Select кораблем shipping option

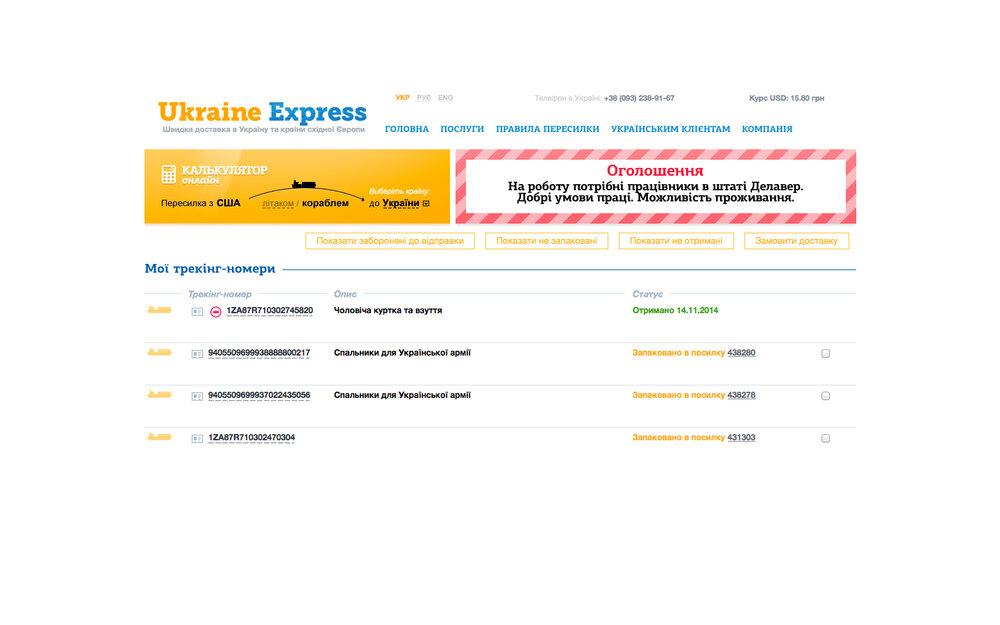tap(325, 203)
